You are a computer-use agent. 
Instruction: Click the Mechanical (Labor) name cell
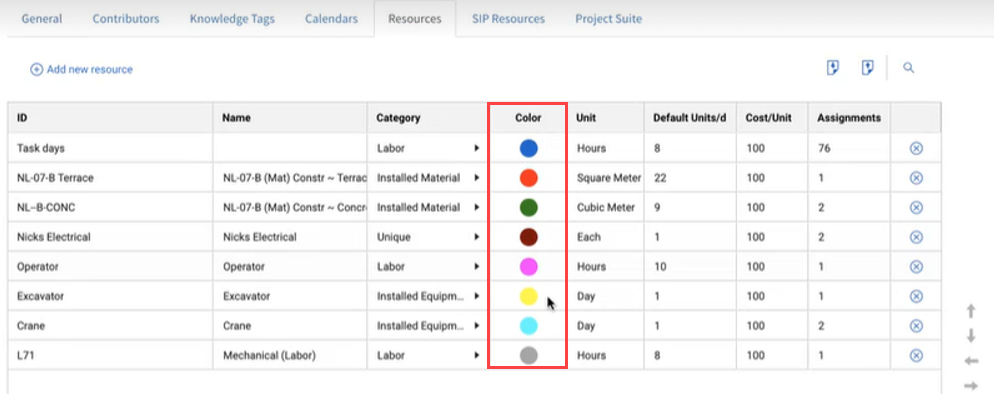click(290, 355)
